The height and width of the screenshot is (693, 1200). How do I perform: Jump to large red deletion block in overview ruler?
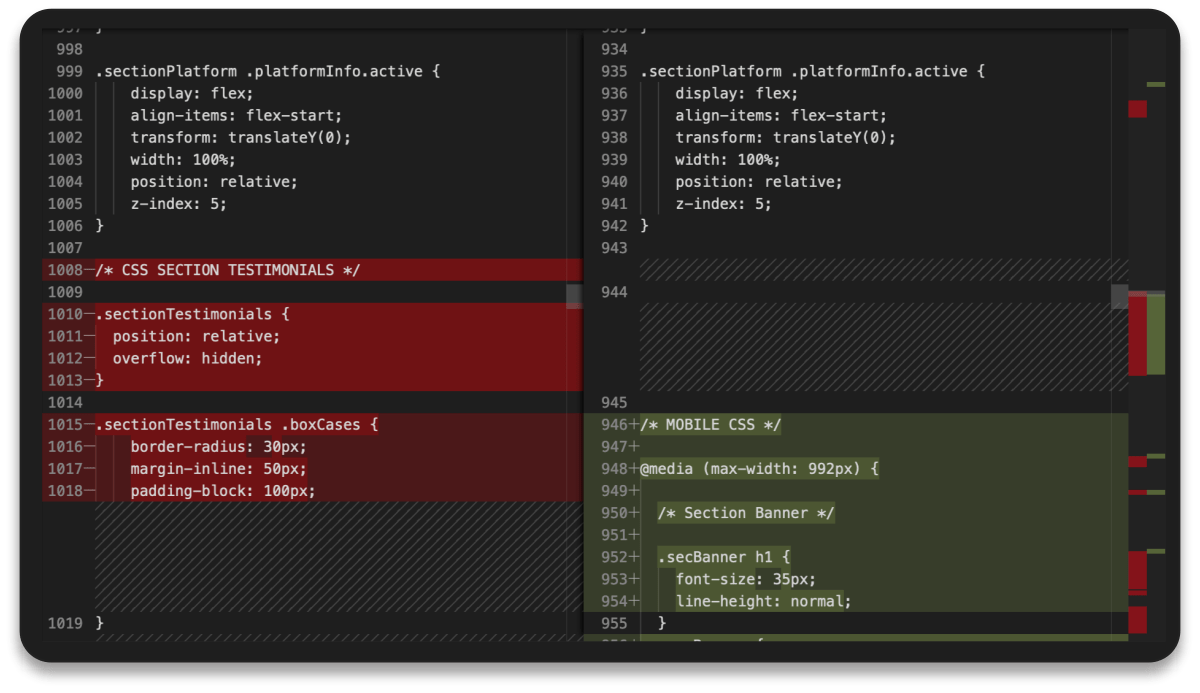click(1137, 335)
